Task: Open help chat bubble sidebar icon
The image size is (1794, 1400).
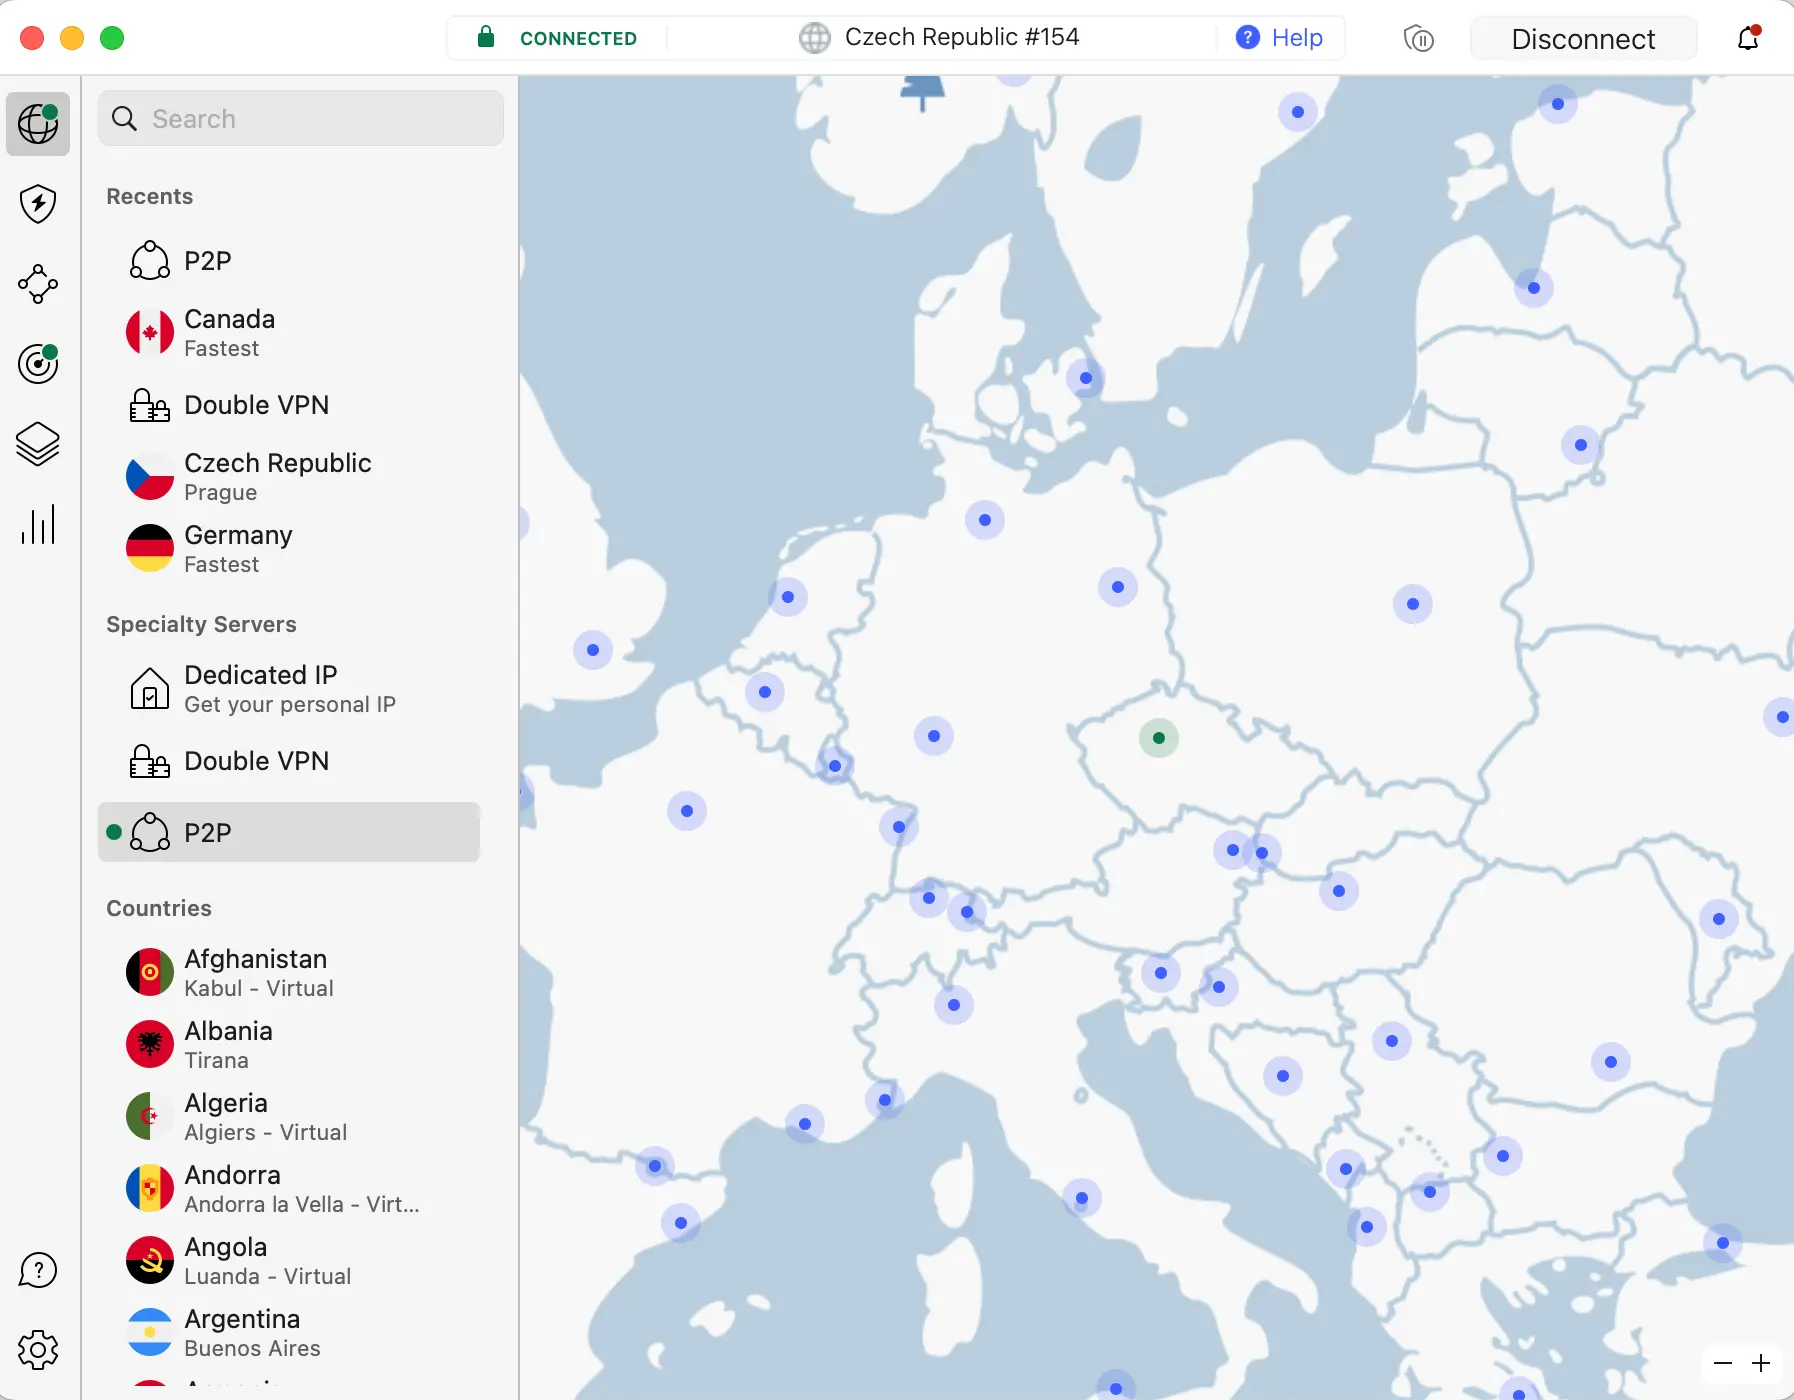Action: point(38,1271)
